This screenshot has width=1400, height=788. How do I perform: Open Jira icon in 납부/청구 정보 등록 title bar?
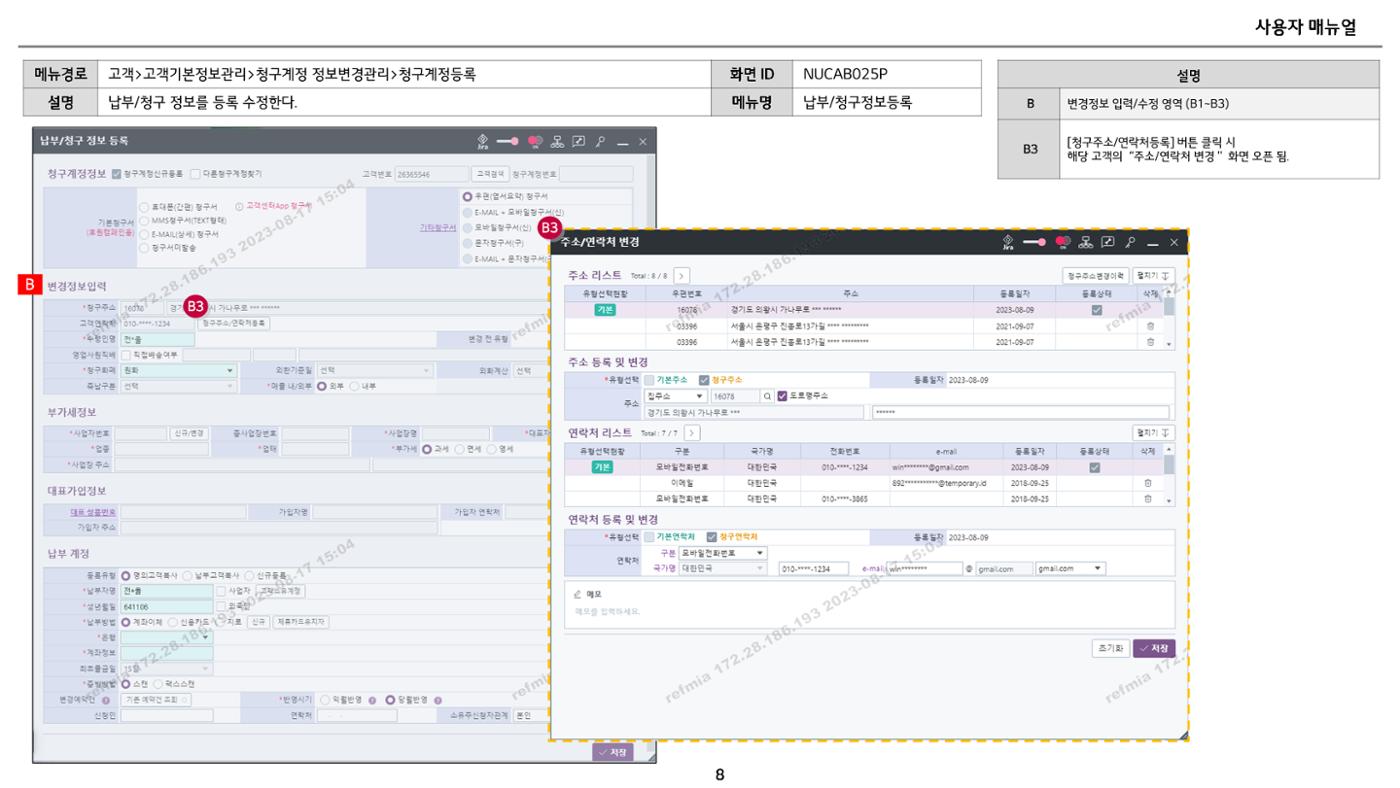483,142
